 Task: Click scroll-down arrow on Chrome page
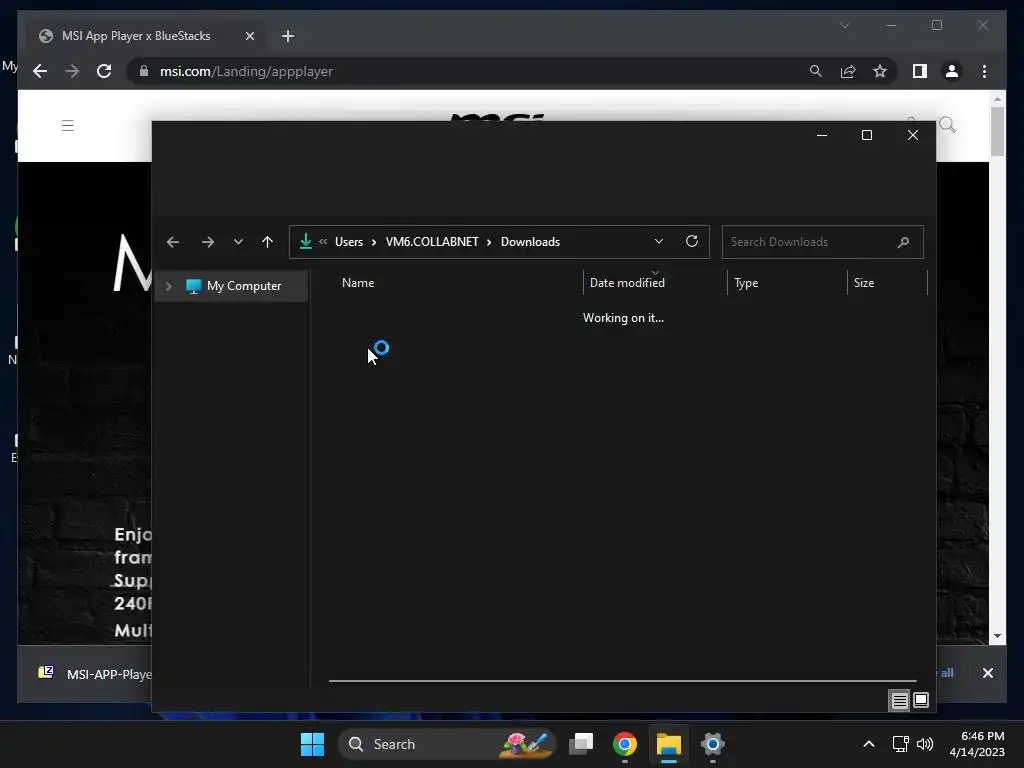point(997,636)
